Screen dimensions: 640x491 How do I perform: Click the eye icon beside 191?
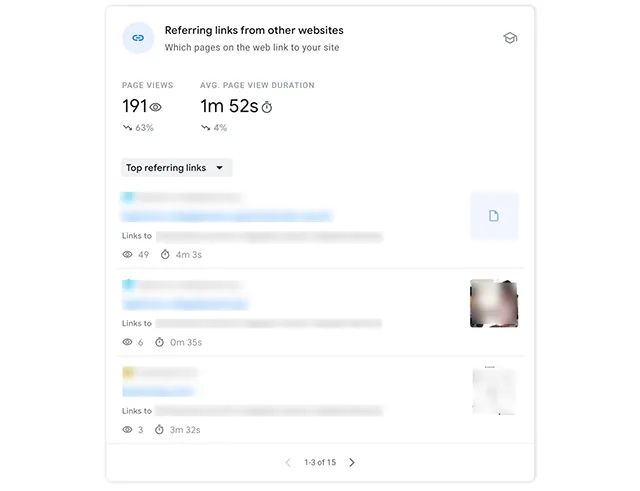(x=156, y=107)
